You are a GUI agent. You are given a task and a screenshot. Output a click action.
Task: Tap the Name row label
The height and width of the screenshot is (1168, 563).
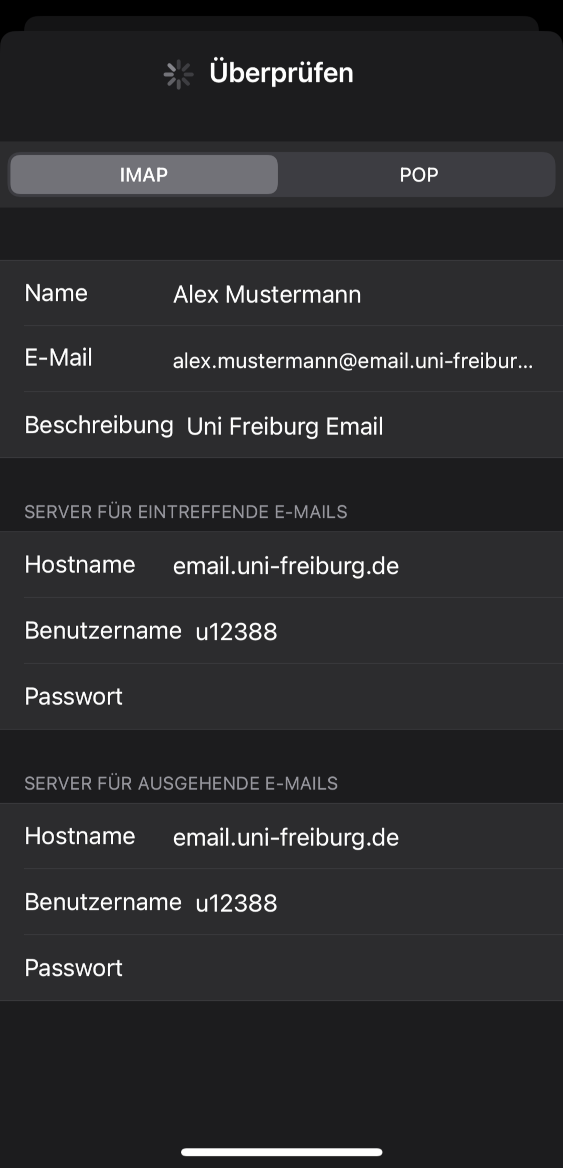56,293
